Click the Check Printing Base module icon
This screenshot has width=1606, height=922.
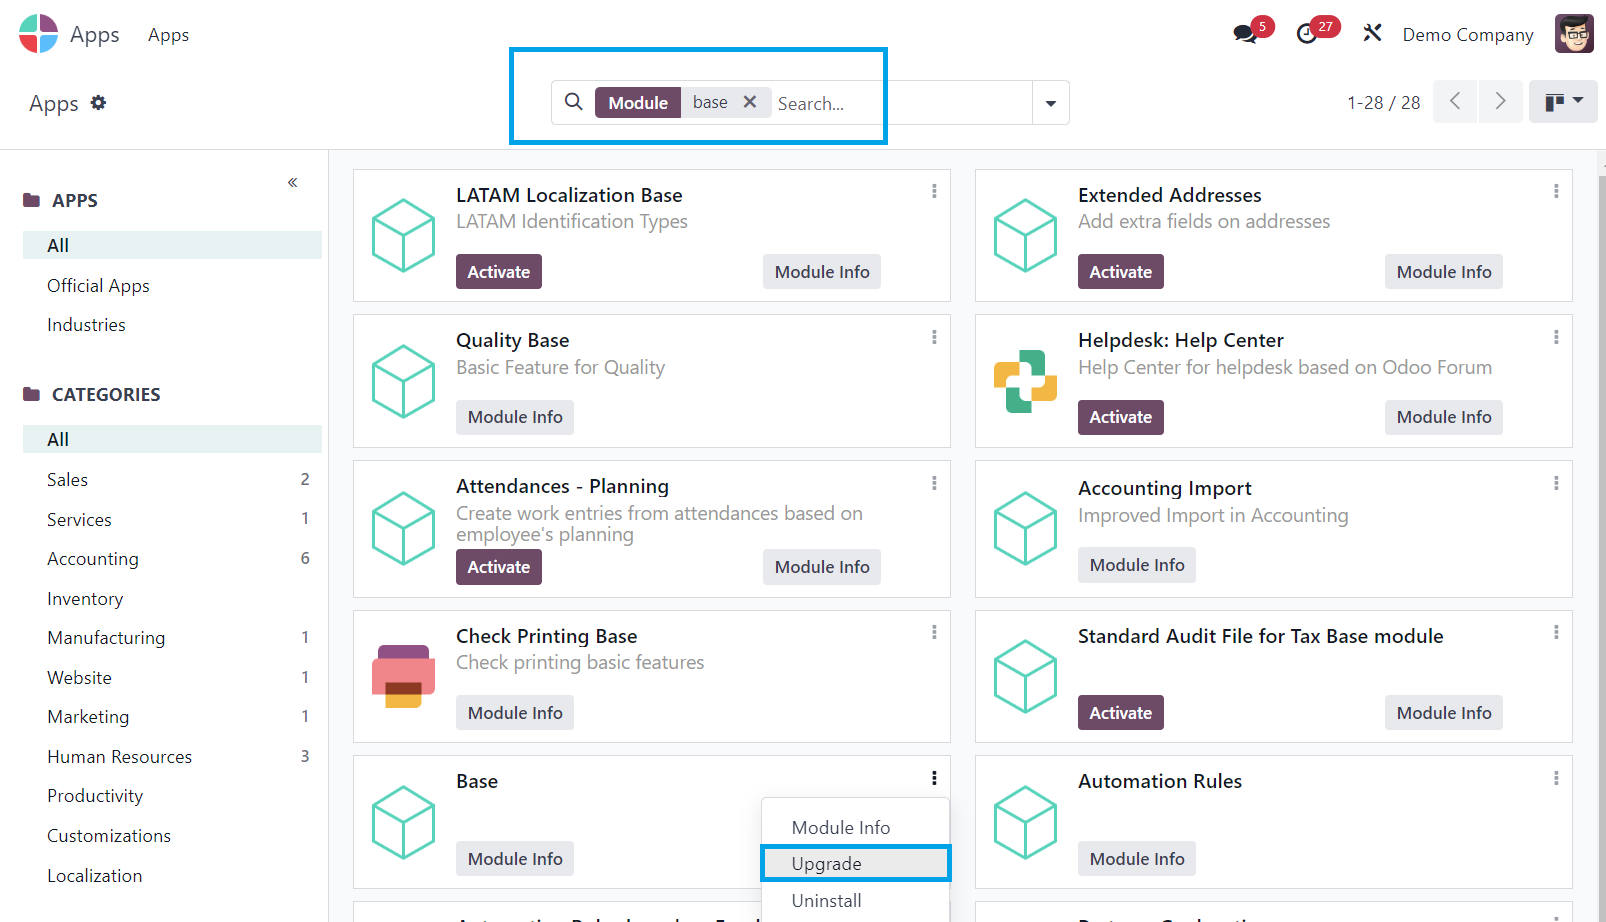(403, 676)
